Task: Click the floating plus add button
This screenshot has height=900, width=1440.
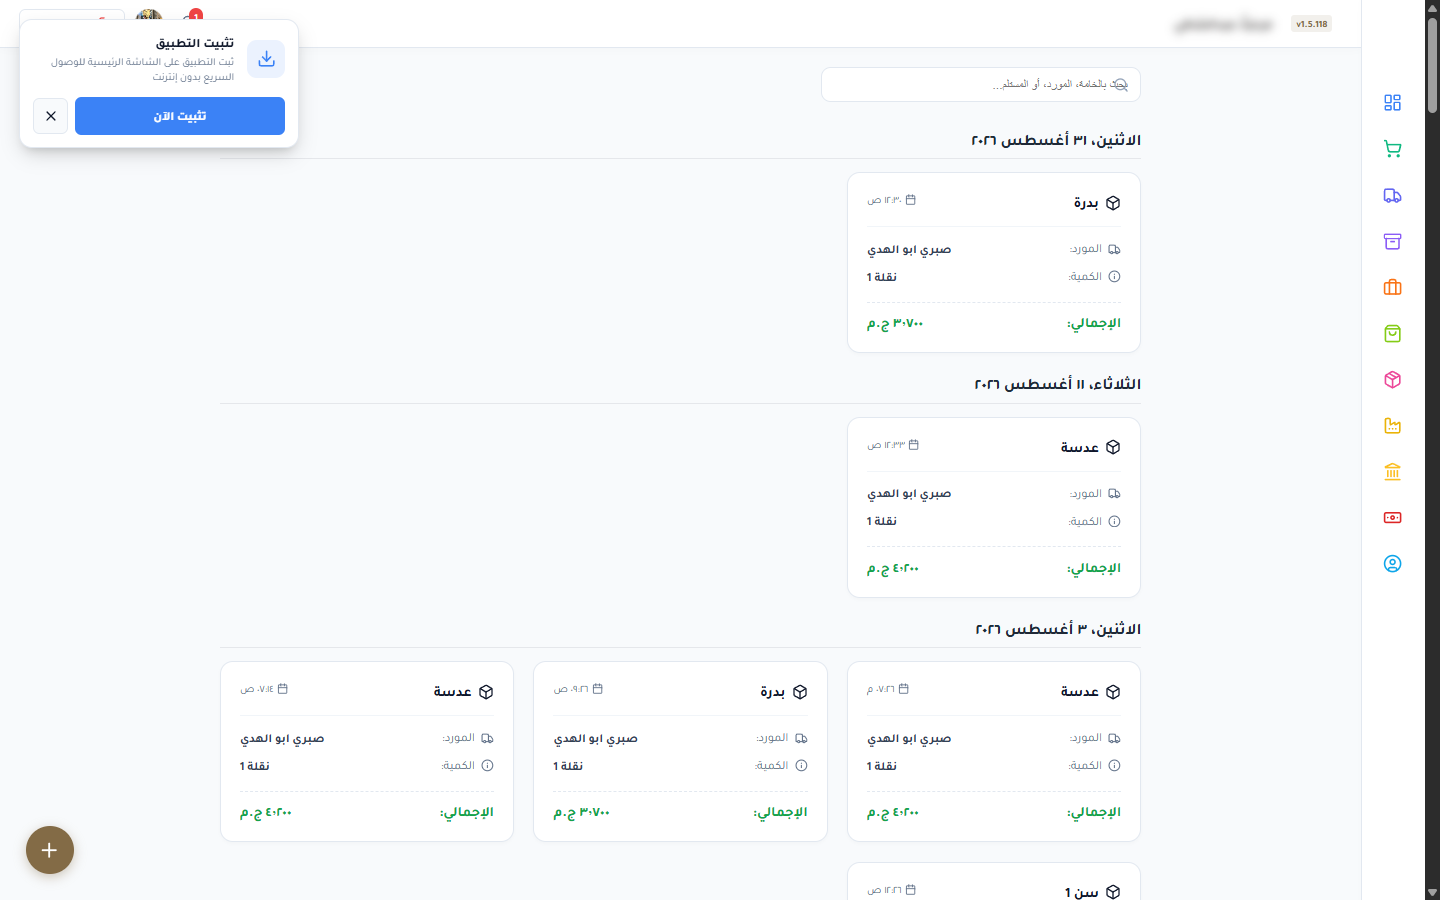Action: (50, 850)
